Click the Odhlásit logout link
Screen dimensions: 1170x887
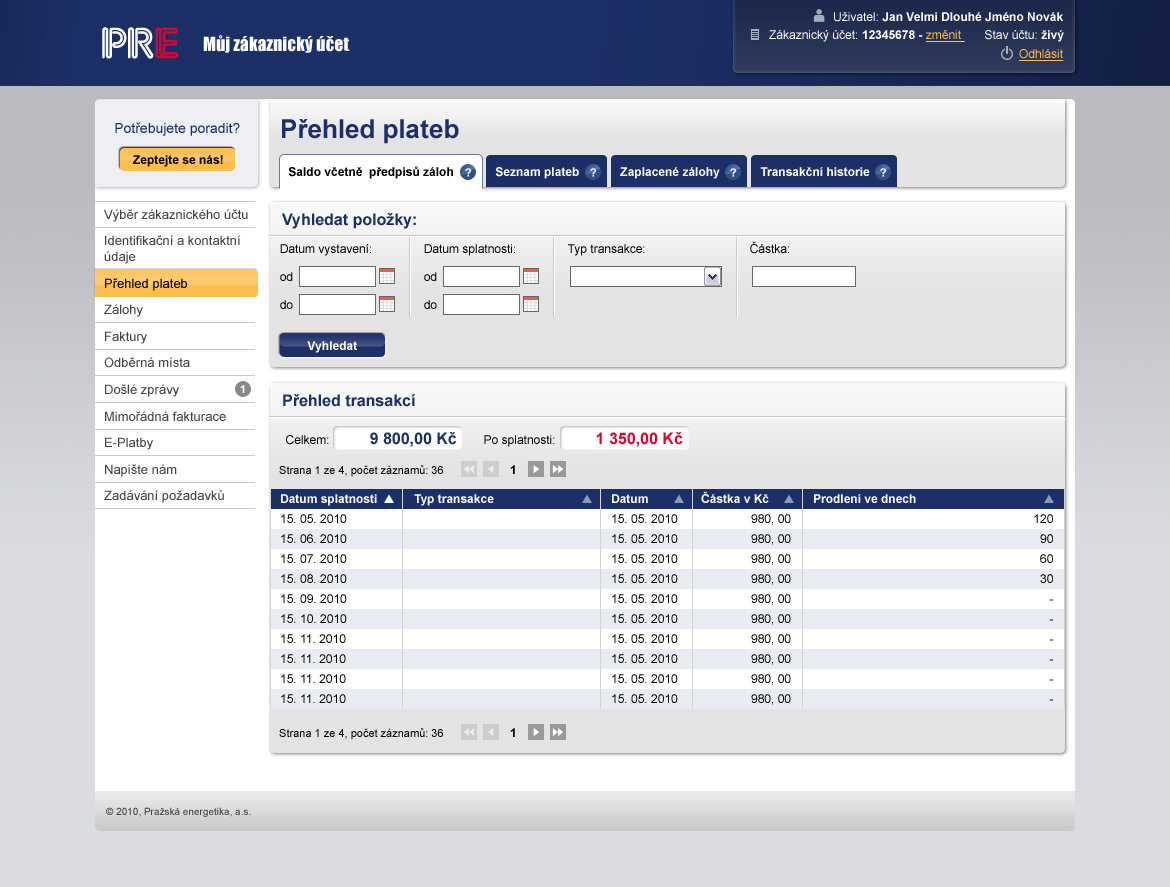[1041, 54]
